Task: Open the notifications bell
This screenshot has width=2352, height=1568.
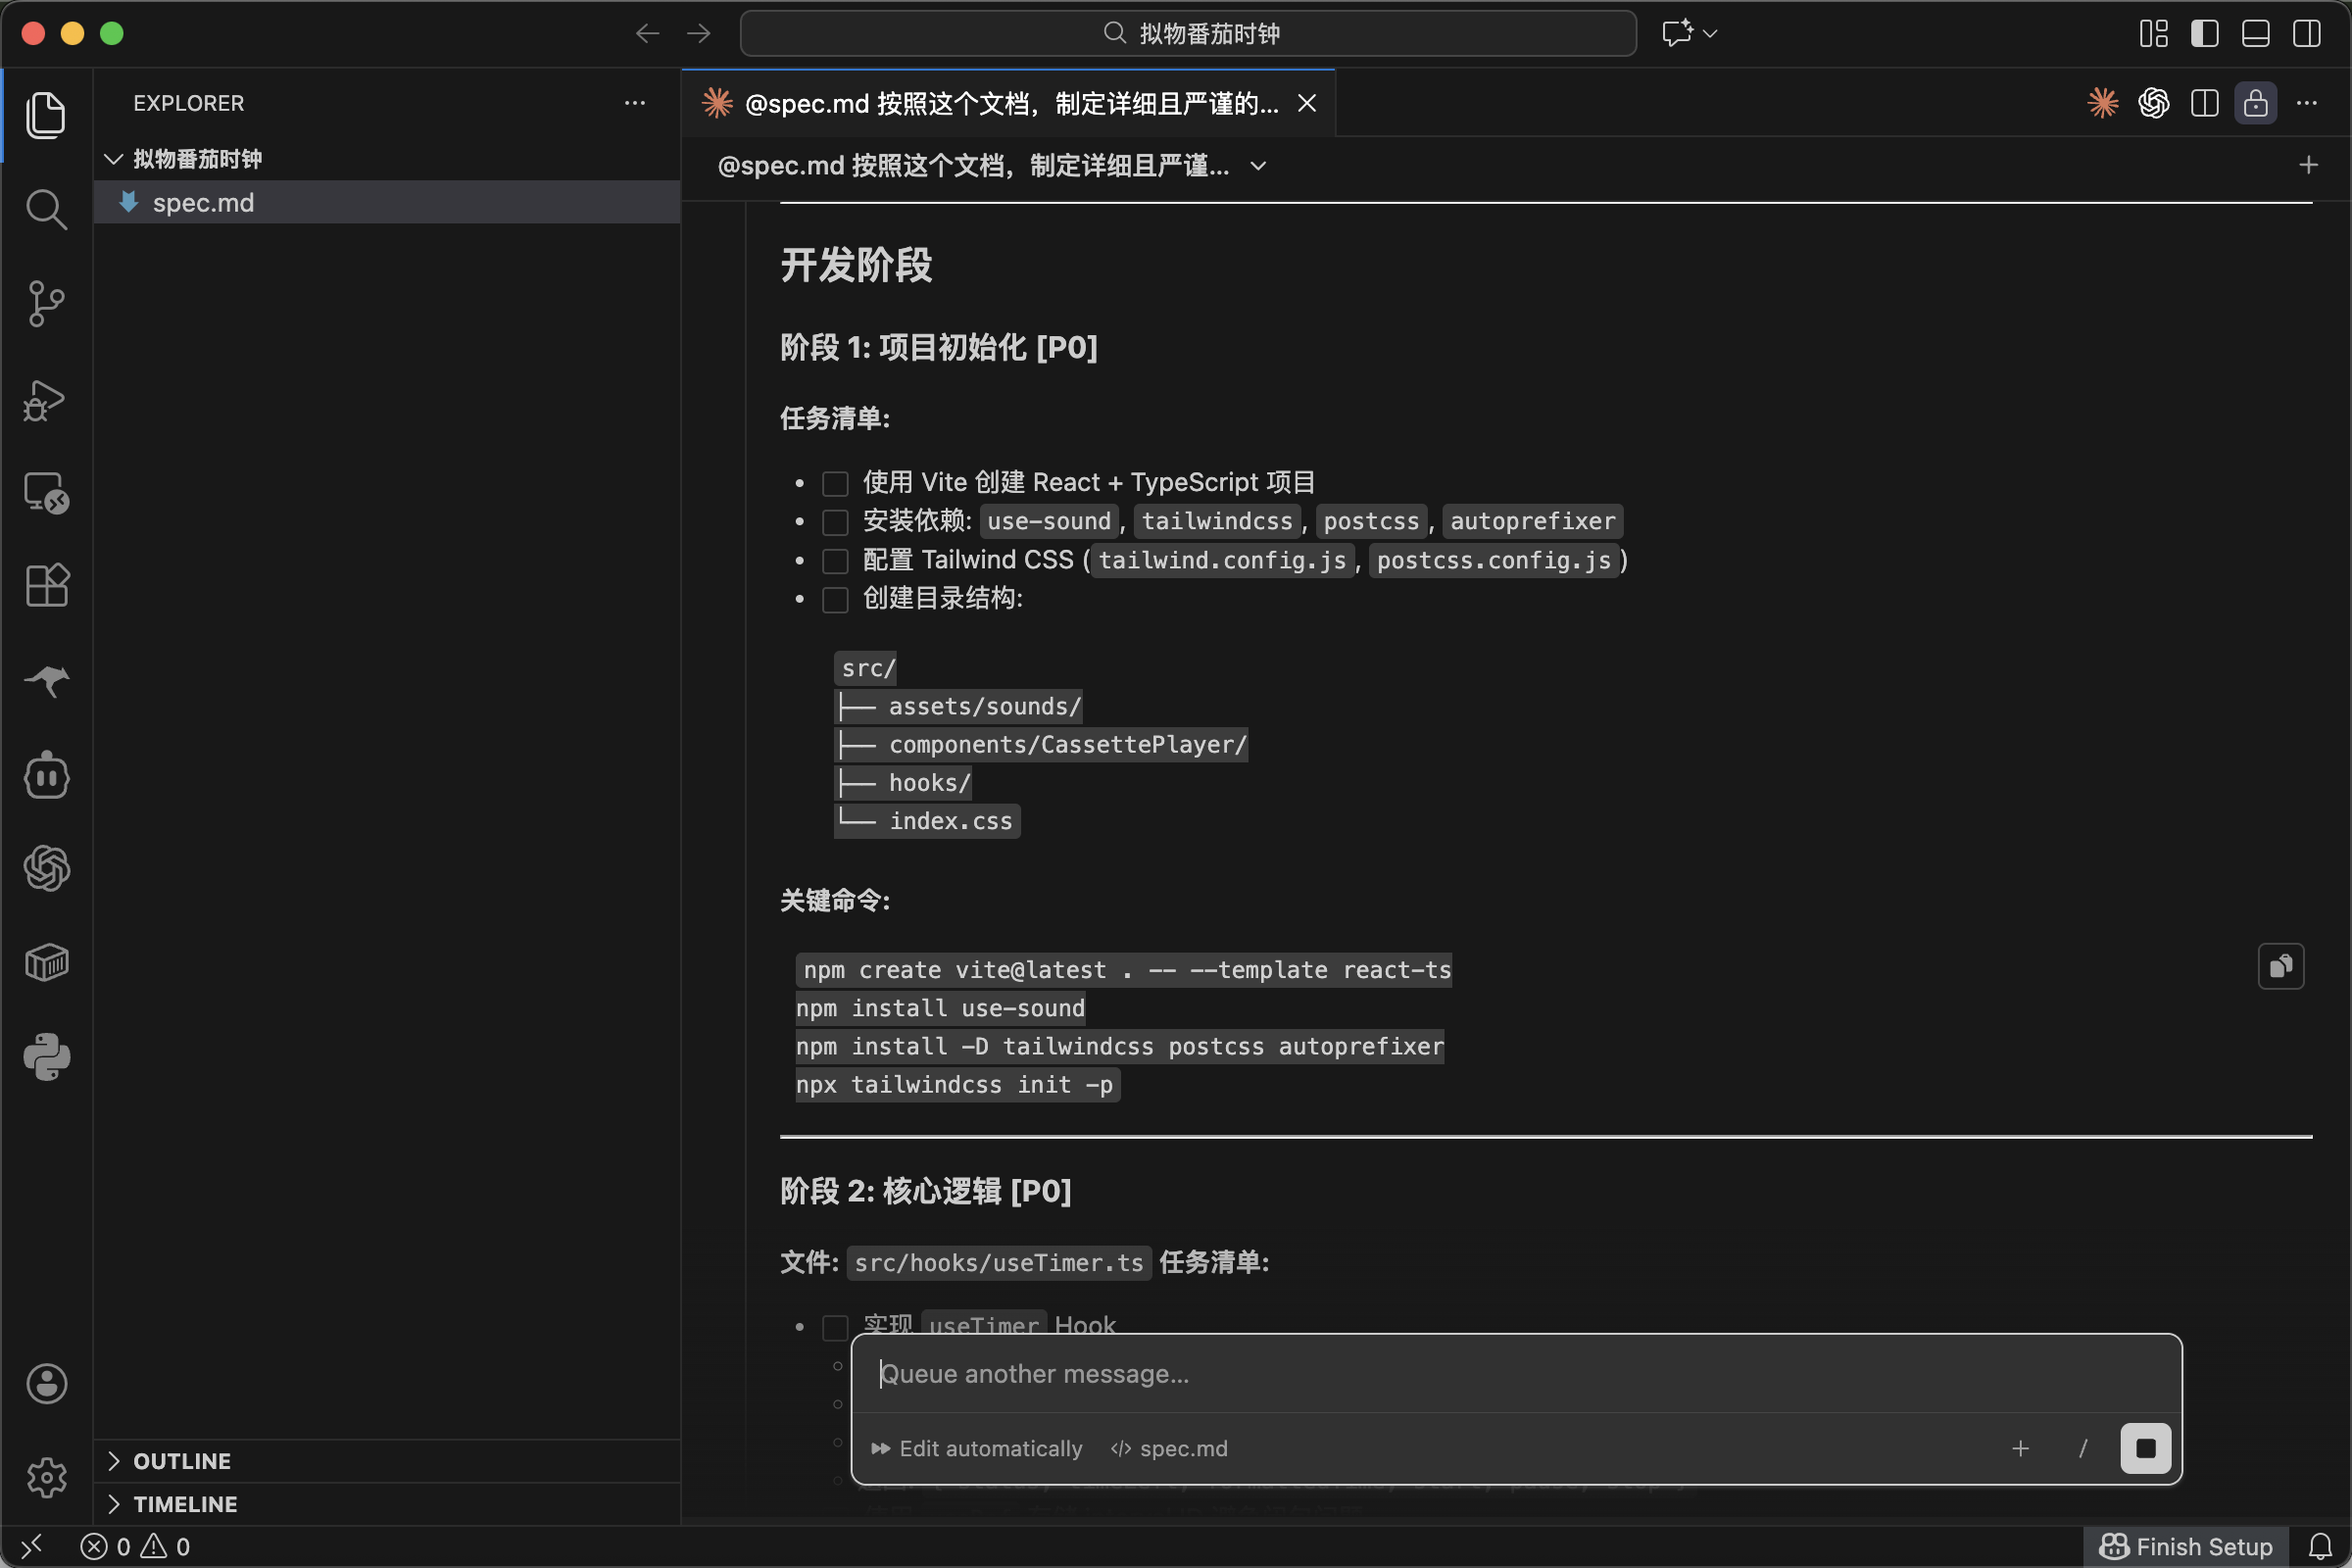Action: (2321, 1546)
